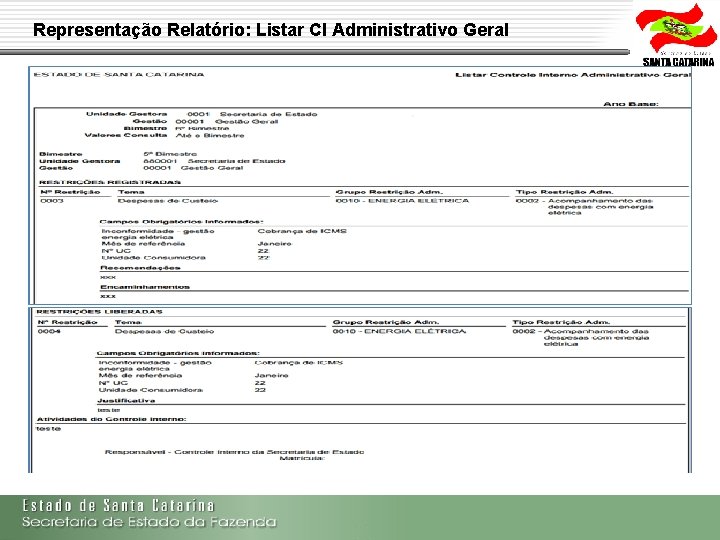This screenshot has height=540, width=720.
Task: Select the slide title 'Representação Relatório: Listar CI Administrativo Geral'
Action: tap(270, 30)
